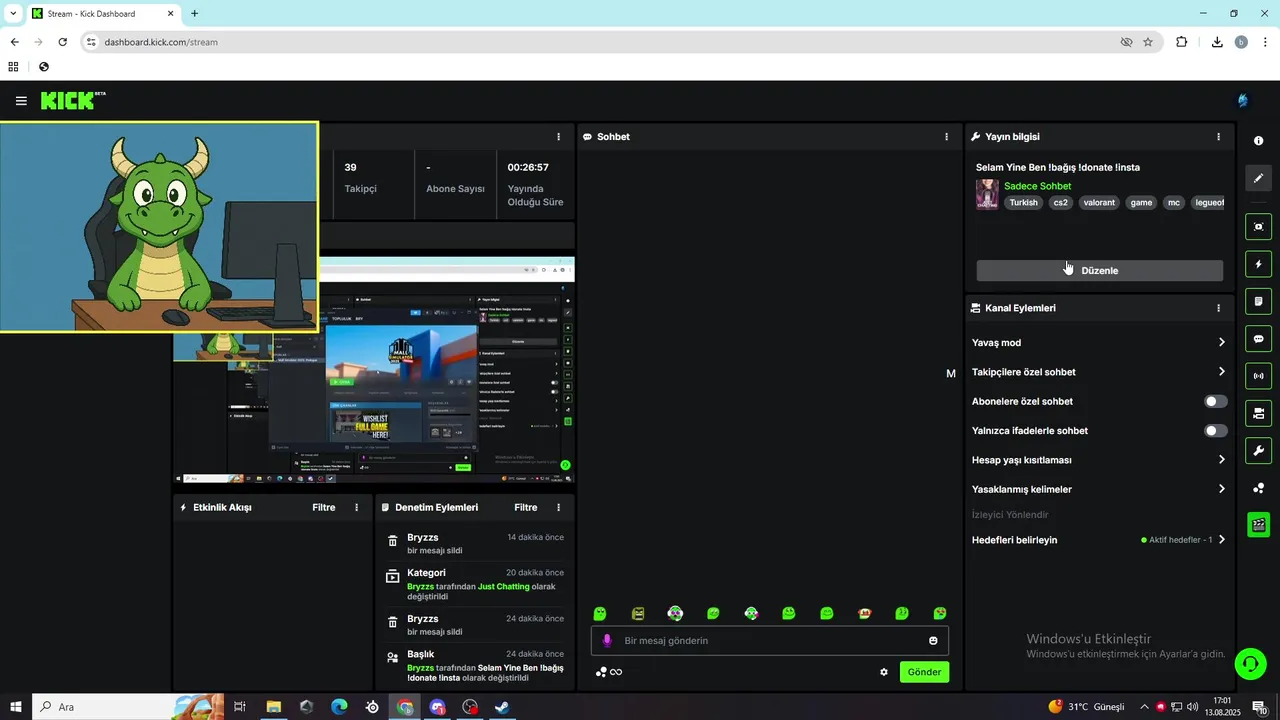Open Kanal Eylemleri panel three-dot menu
1280x720 pixels.
tap(1218, 308)
